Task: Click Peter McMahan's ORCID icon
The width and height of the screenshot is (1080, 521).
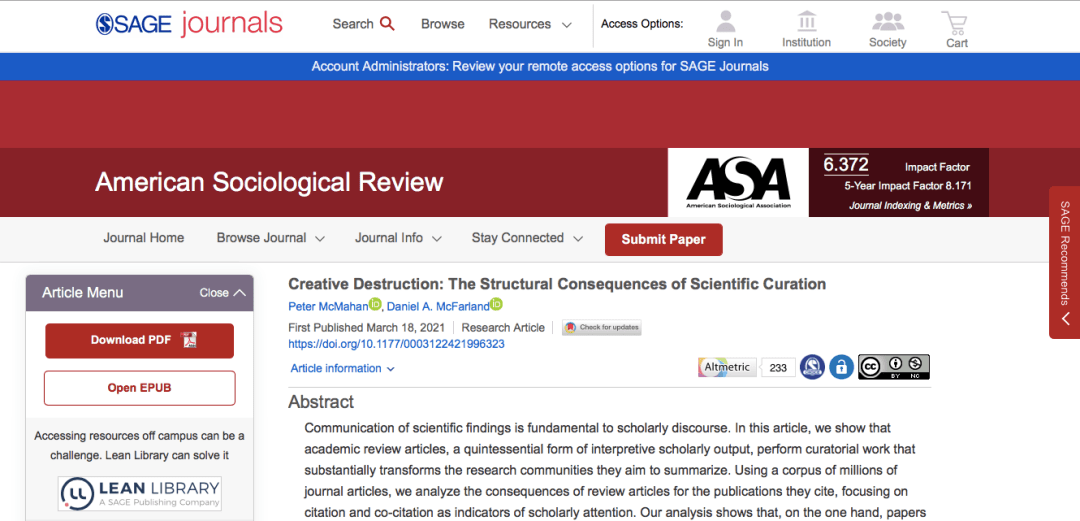Action: [375, 305]
